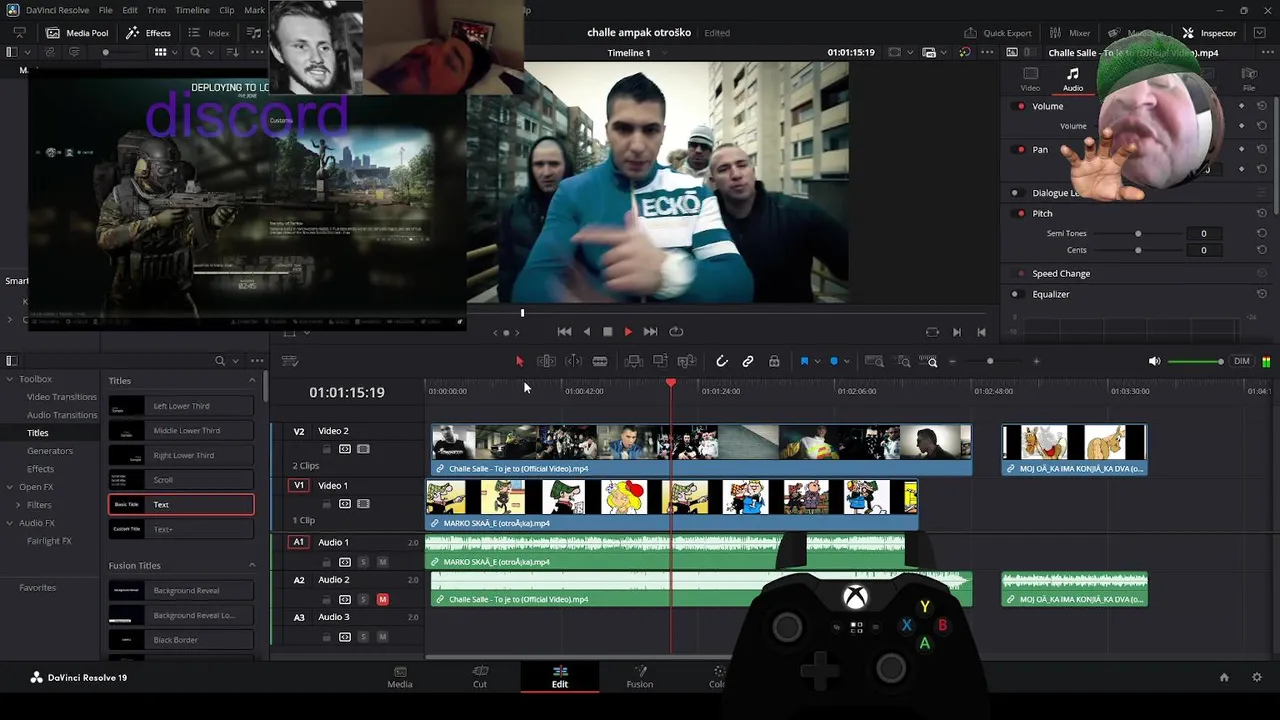The image size is (1280, 720).
Task: Disable Video 1 track with filmstrip icon
Action: pos(363,504)
